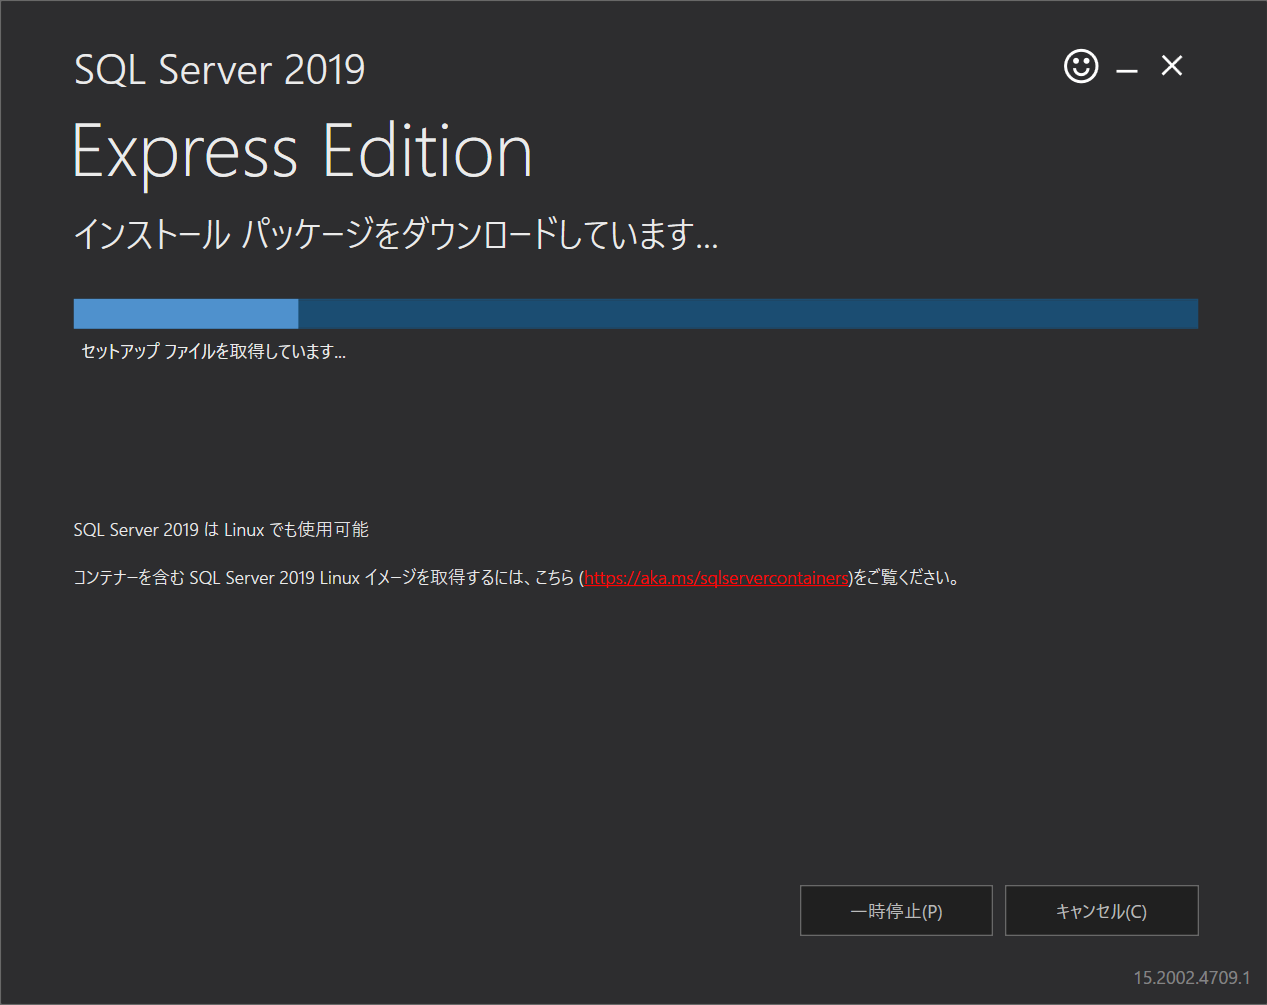Cancel the download with キャンセル(C)

tap(1101, 911)
